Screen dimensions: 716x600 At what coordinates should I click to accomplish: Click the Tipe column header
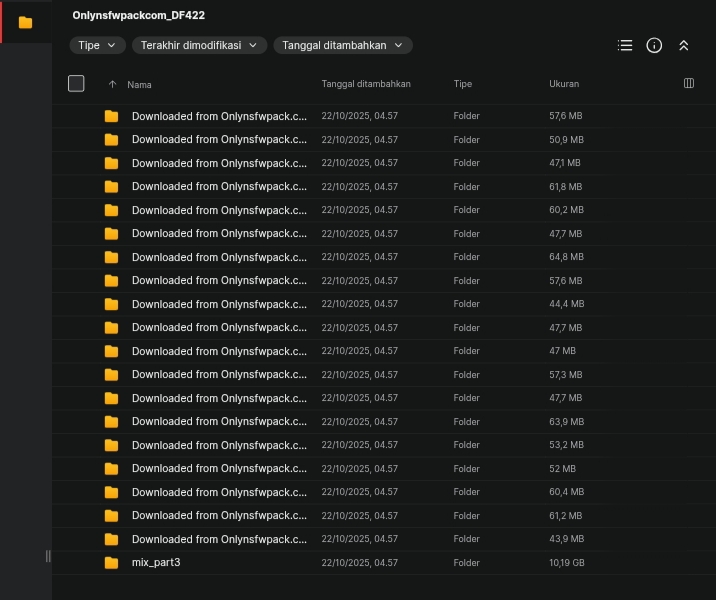tap(462, 84)
